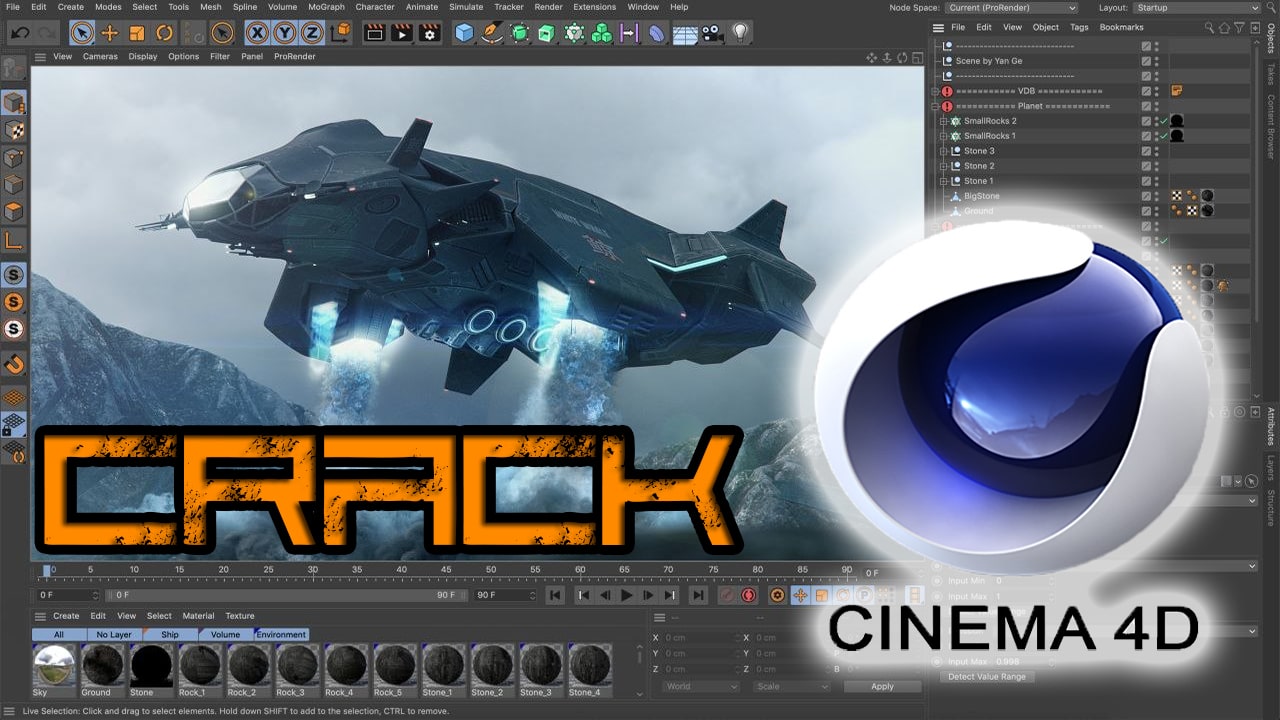Viewport: 1280px width, 720px height.
Task: Expand the SmallRocks 2 object
Action: pos(943,121)
